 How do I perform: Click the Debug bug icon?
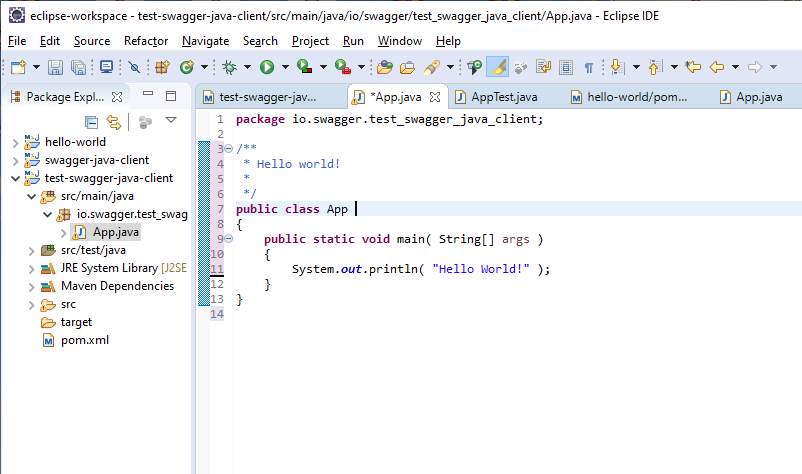(x=229, y=67)
